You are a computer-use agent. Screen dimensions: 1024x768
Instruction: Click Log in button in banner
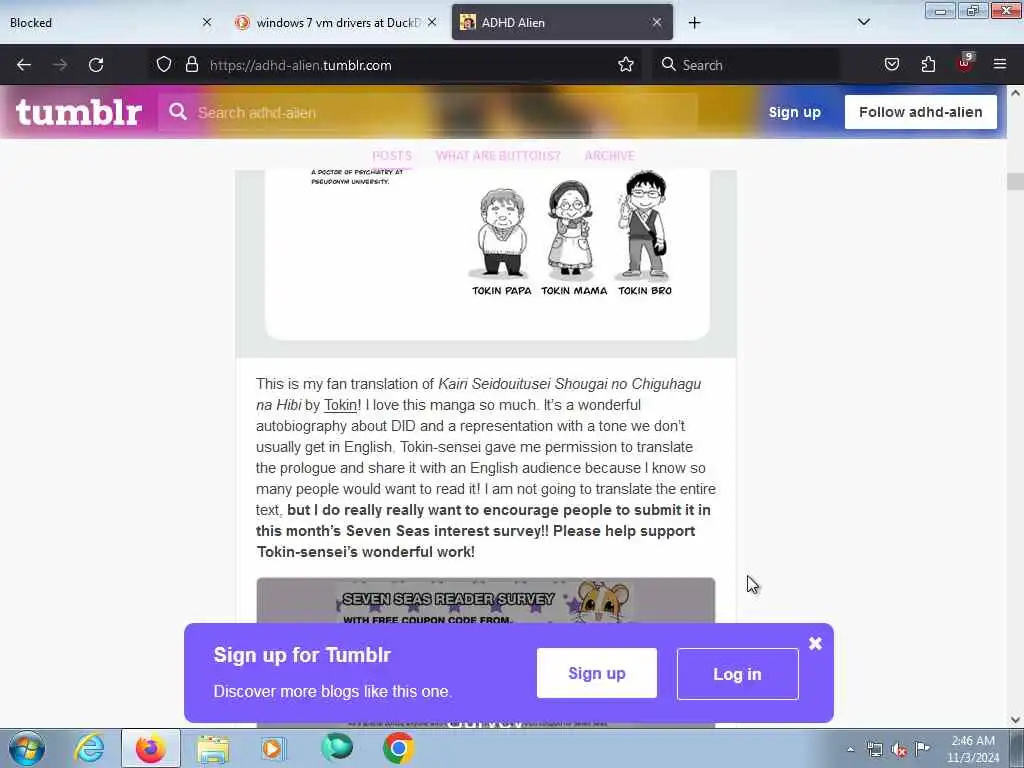(x=737, y=674)
